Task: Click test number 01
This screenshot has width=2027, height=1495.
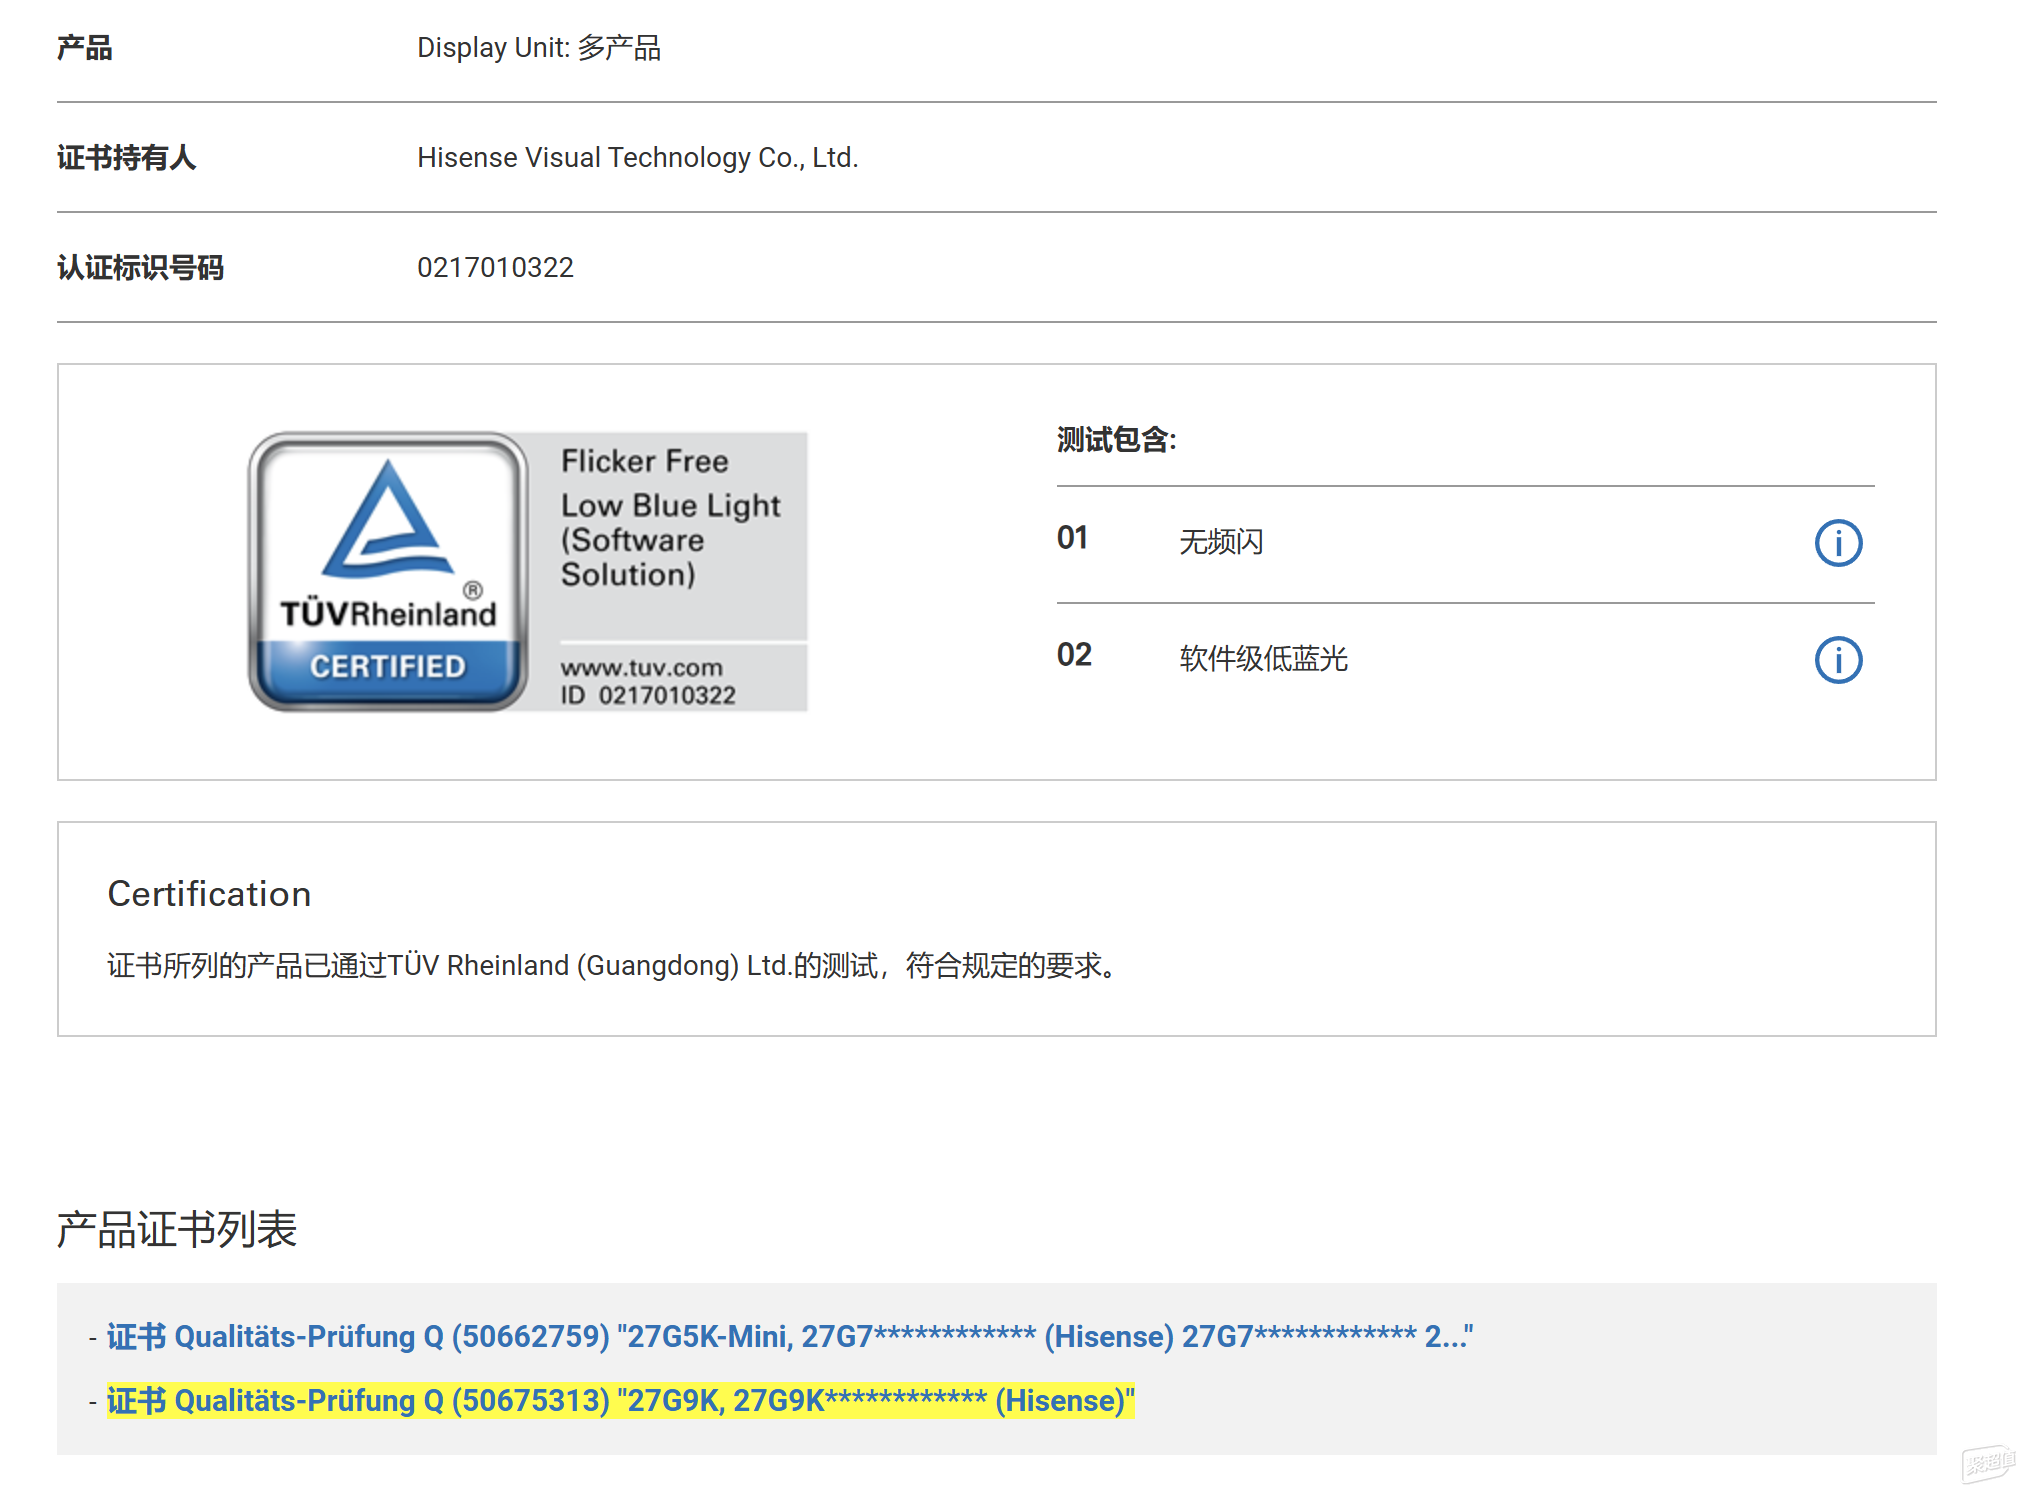Action: [x=1072, y=538]
